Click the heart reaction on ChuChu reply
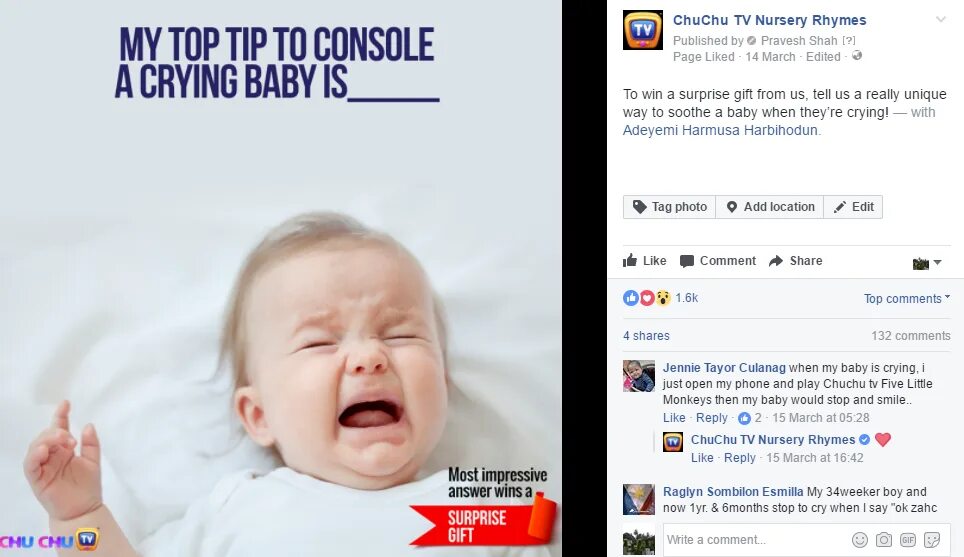964x557 pixels. coord(883,440)
